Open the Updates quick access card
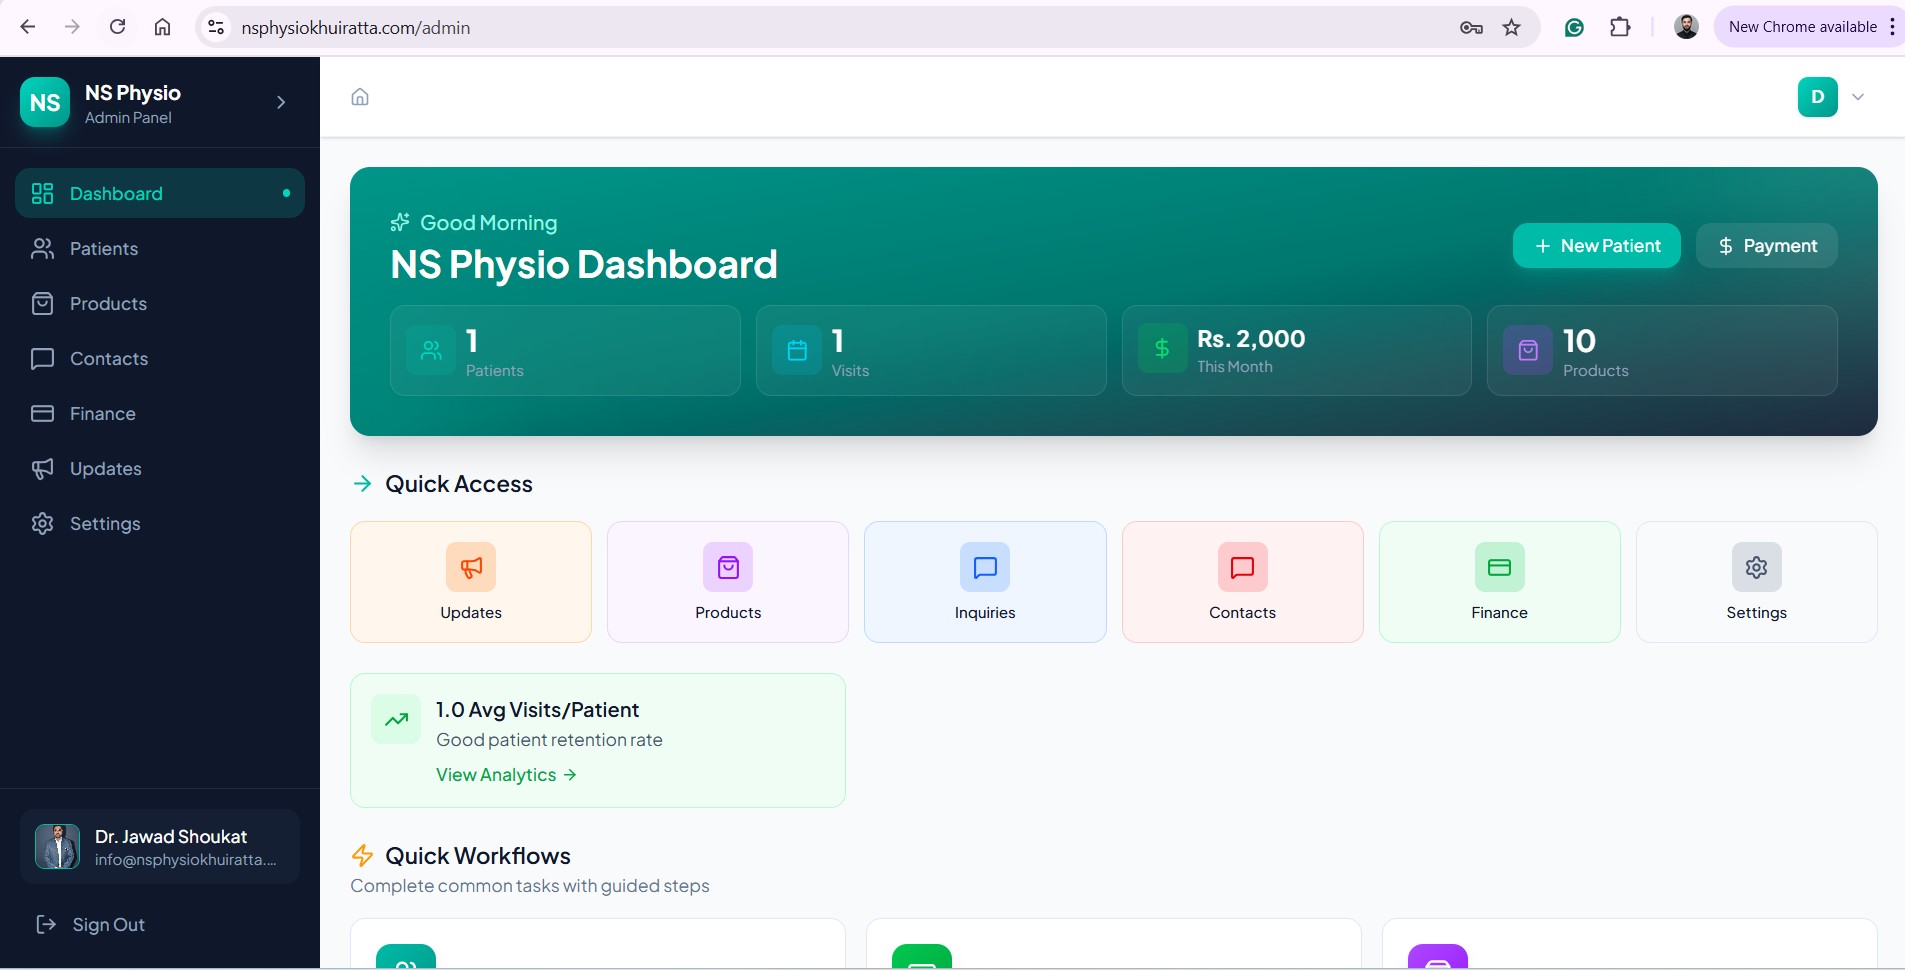This screenshot has height=970, width=1905. click(471, 582)
